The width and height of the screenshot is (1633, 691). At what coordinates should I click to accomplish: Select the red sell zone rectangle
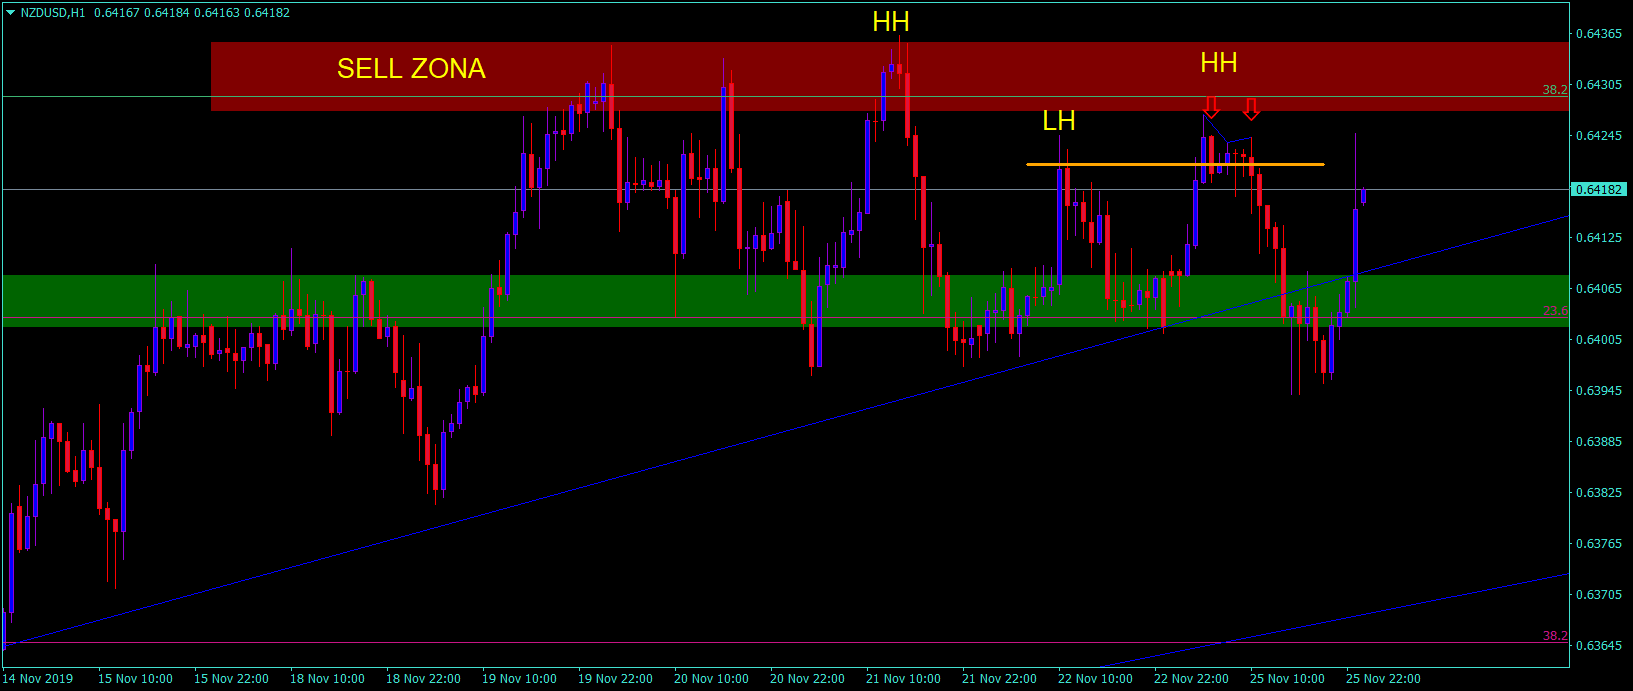pyautogui.click(x=890, y=76)
